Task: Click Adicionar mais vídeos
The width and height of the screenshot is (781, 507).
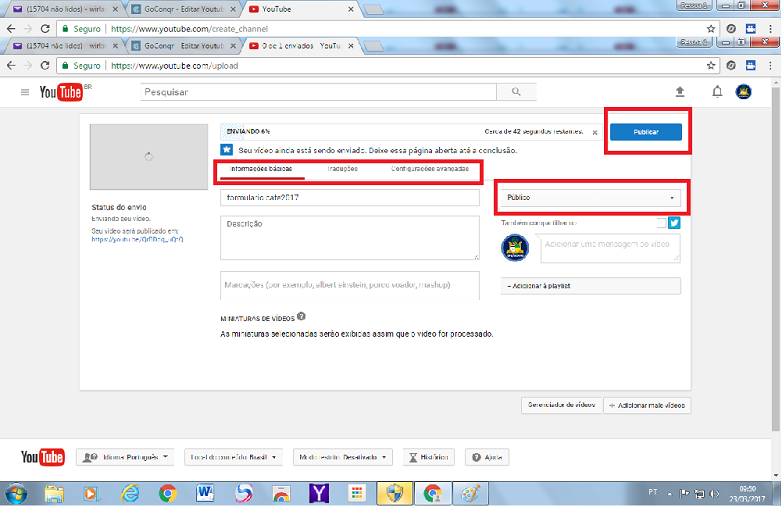Action: point(647,405)
